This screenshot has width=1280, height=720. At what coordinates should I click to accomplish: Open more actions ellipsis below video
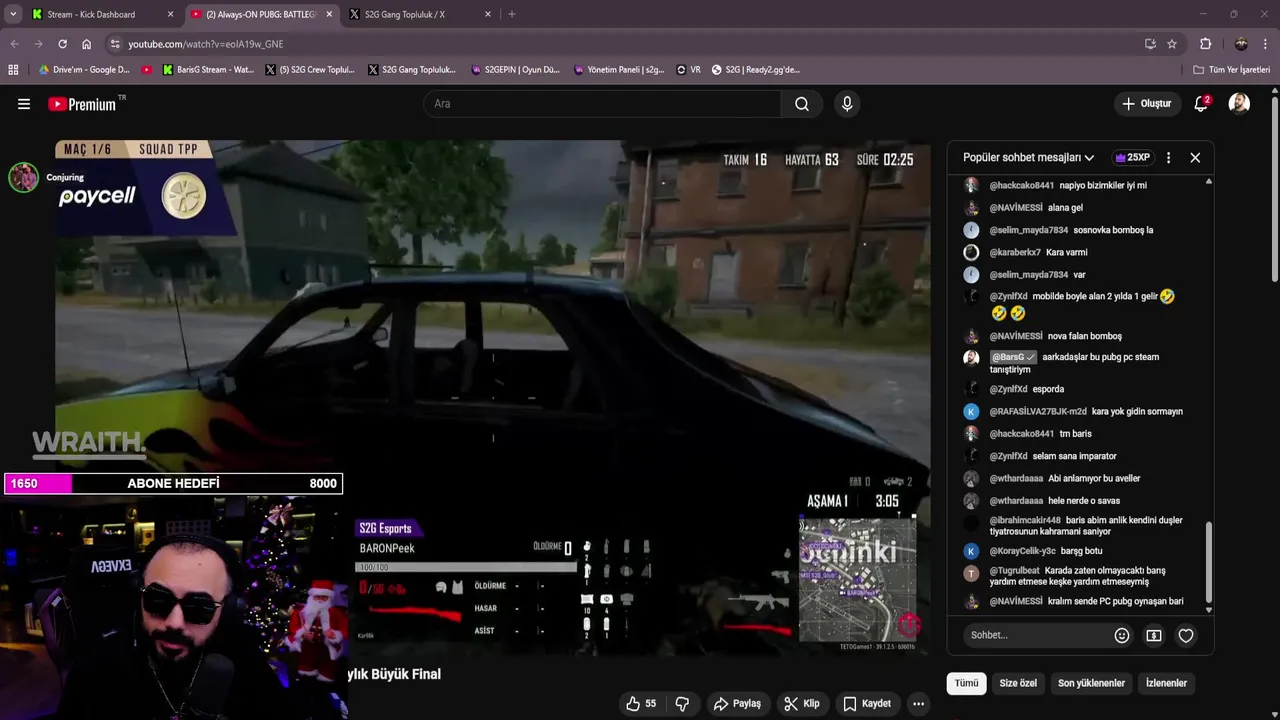tap(918, 704)
